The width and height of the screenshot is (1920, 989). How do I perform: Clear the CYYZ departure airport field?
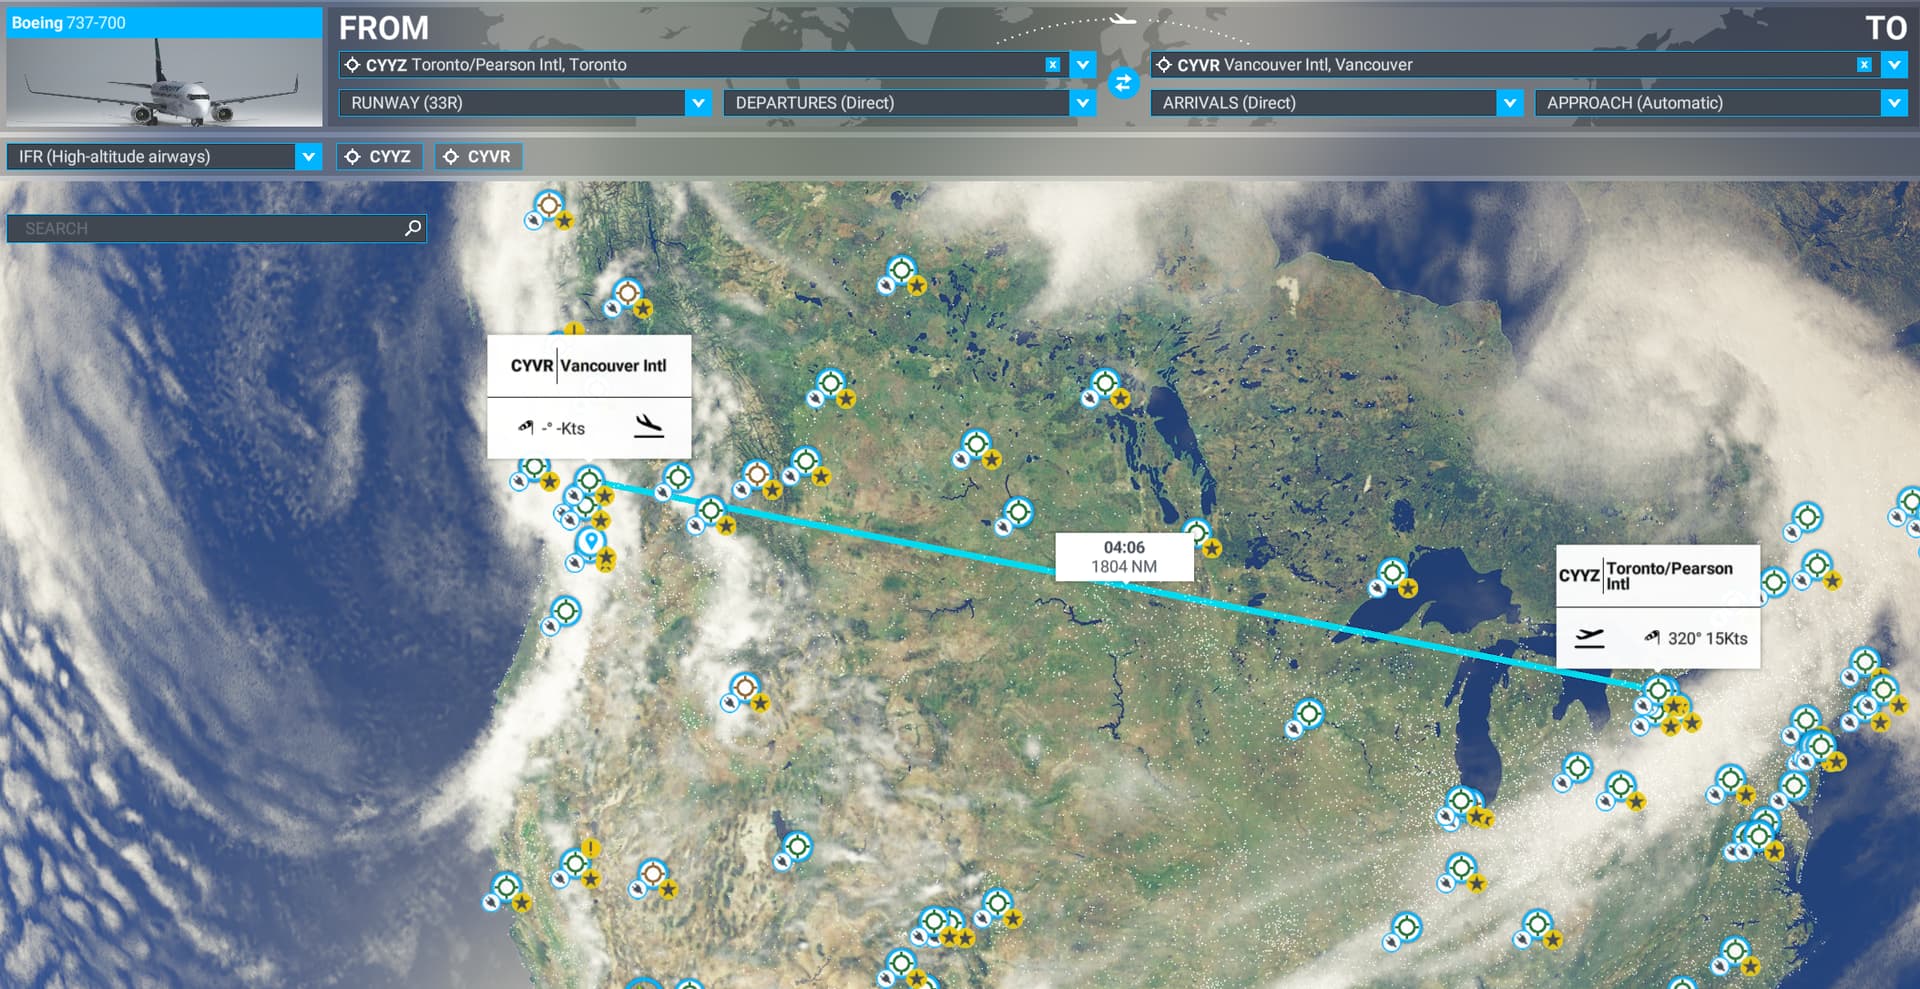tap(1052, 65)
